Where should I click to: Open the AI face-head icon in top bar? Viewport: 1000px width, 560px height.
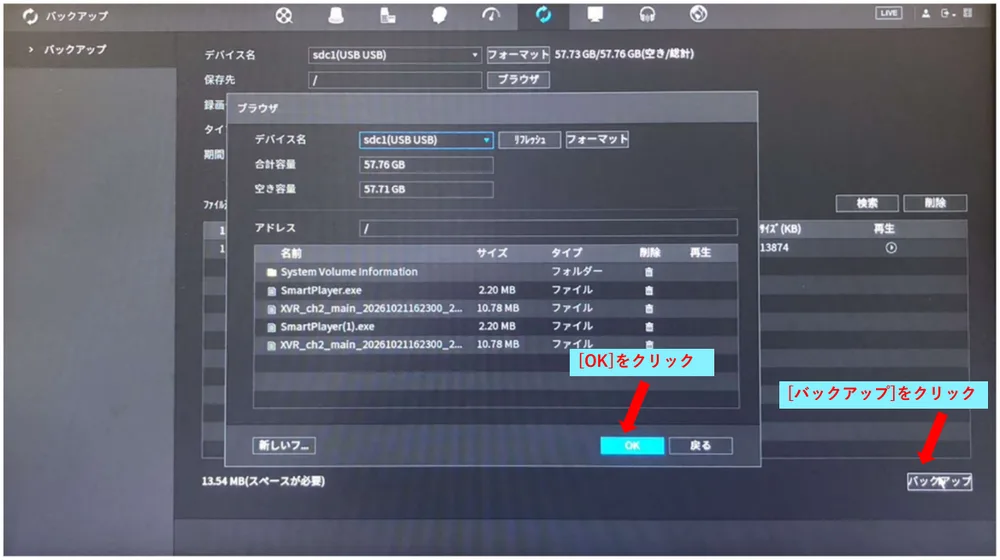coord(439,15)
